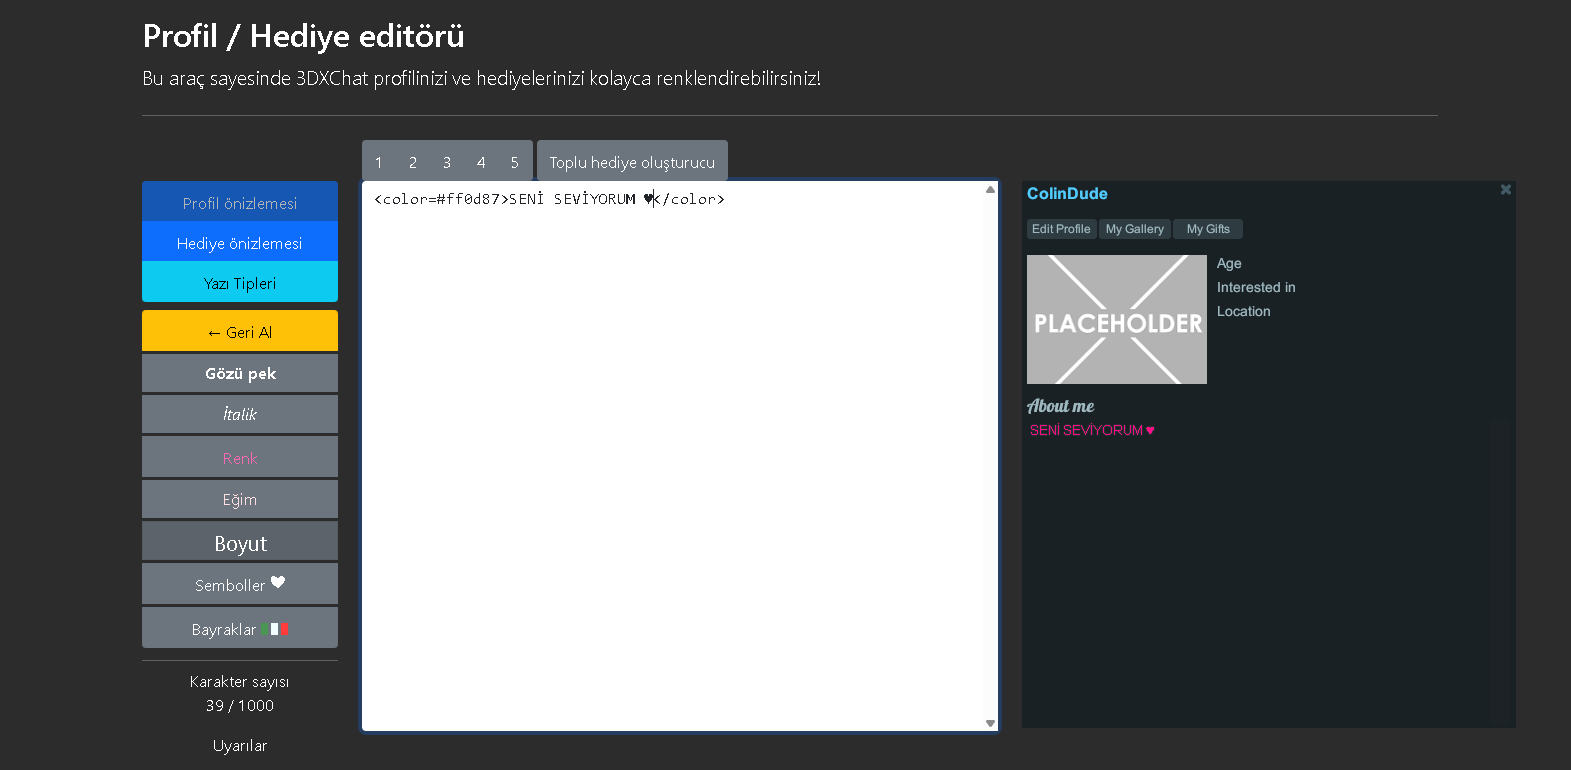This screenshot has width=1571, height=770.
Task: Click the ColinDude username
Action: coord(1067,194)
